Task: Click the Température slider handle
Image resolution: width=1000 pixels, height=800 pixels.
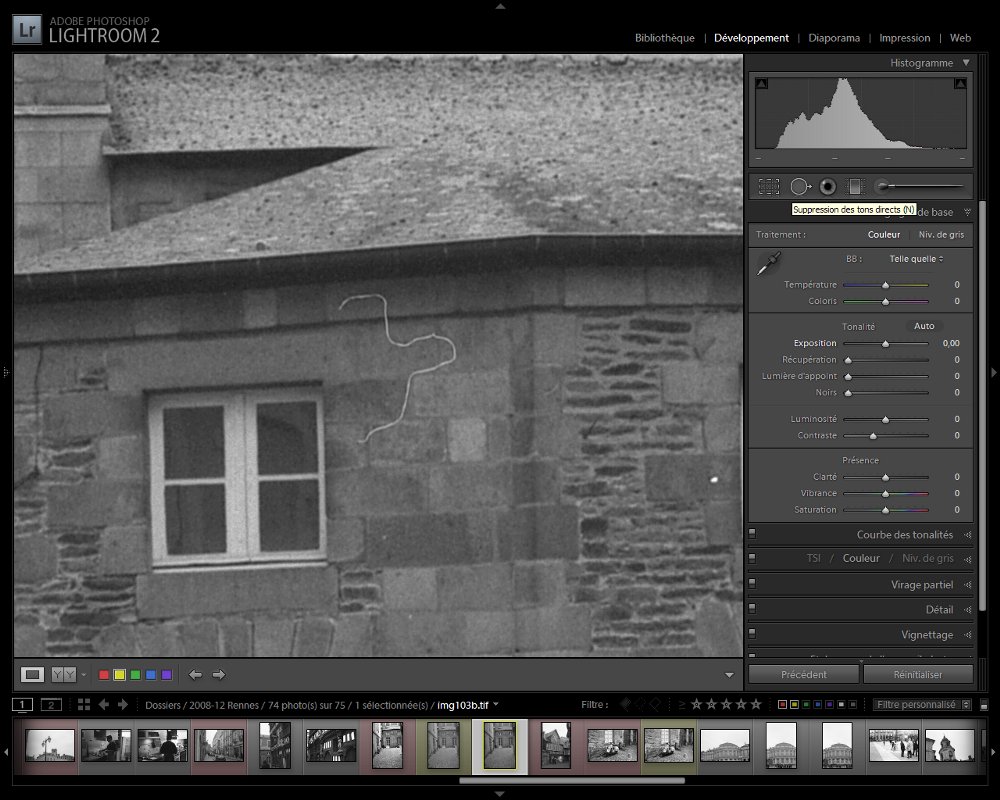Action: (x=885, y=285)
